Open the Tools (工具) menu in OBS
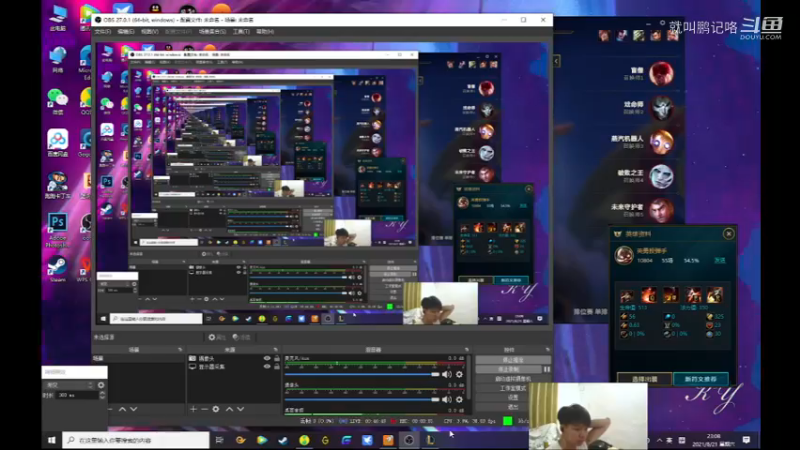The width and height of the screenshot is (800, 450). (x=241, y=32)
